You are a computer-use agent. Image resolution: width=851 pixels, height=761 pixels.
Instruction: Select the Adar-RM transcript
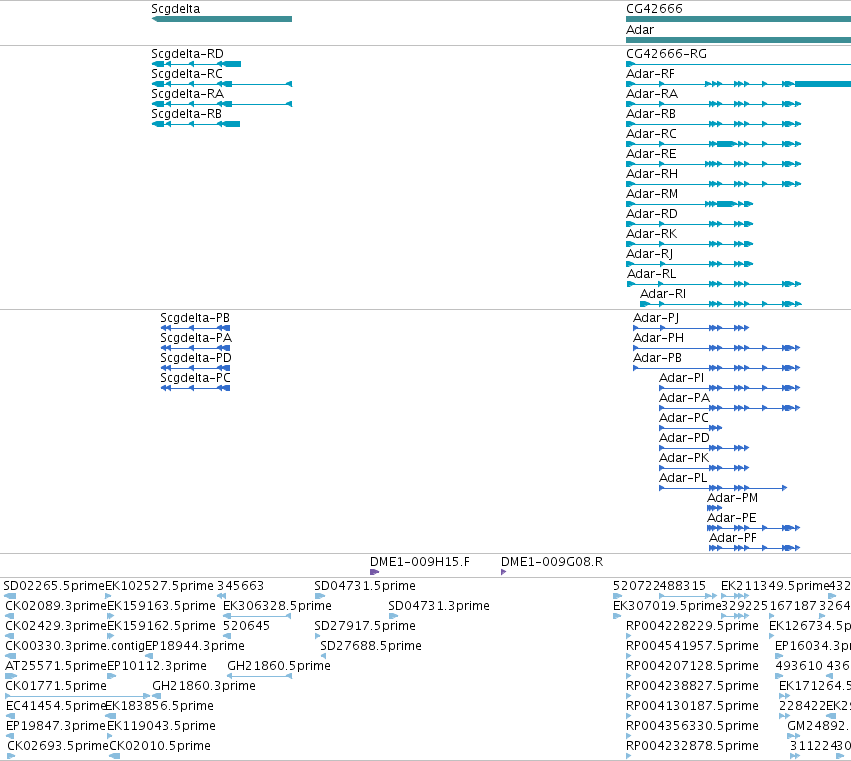point(690,204)
